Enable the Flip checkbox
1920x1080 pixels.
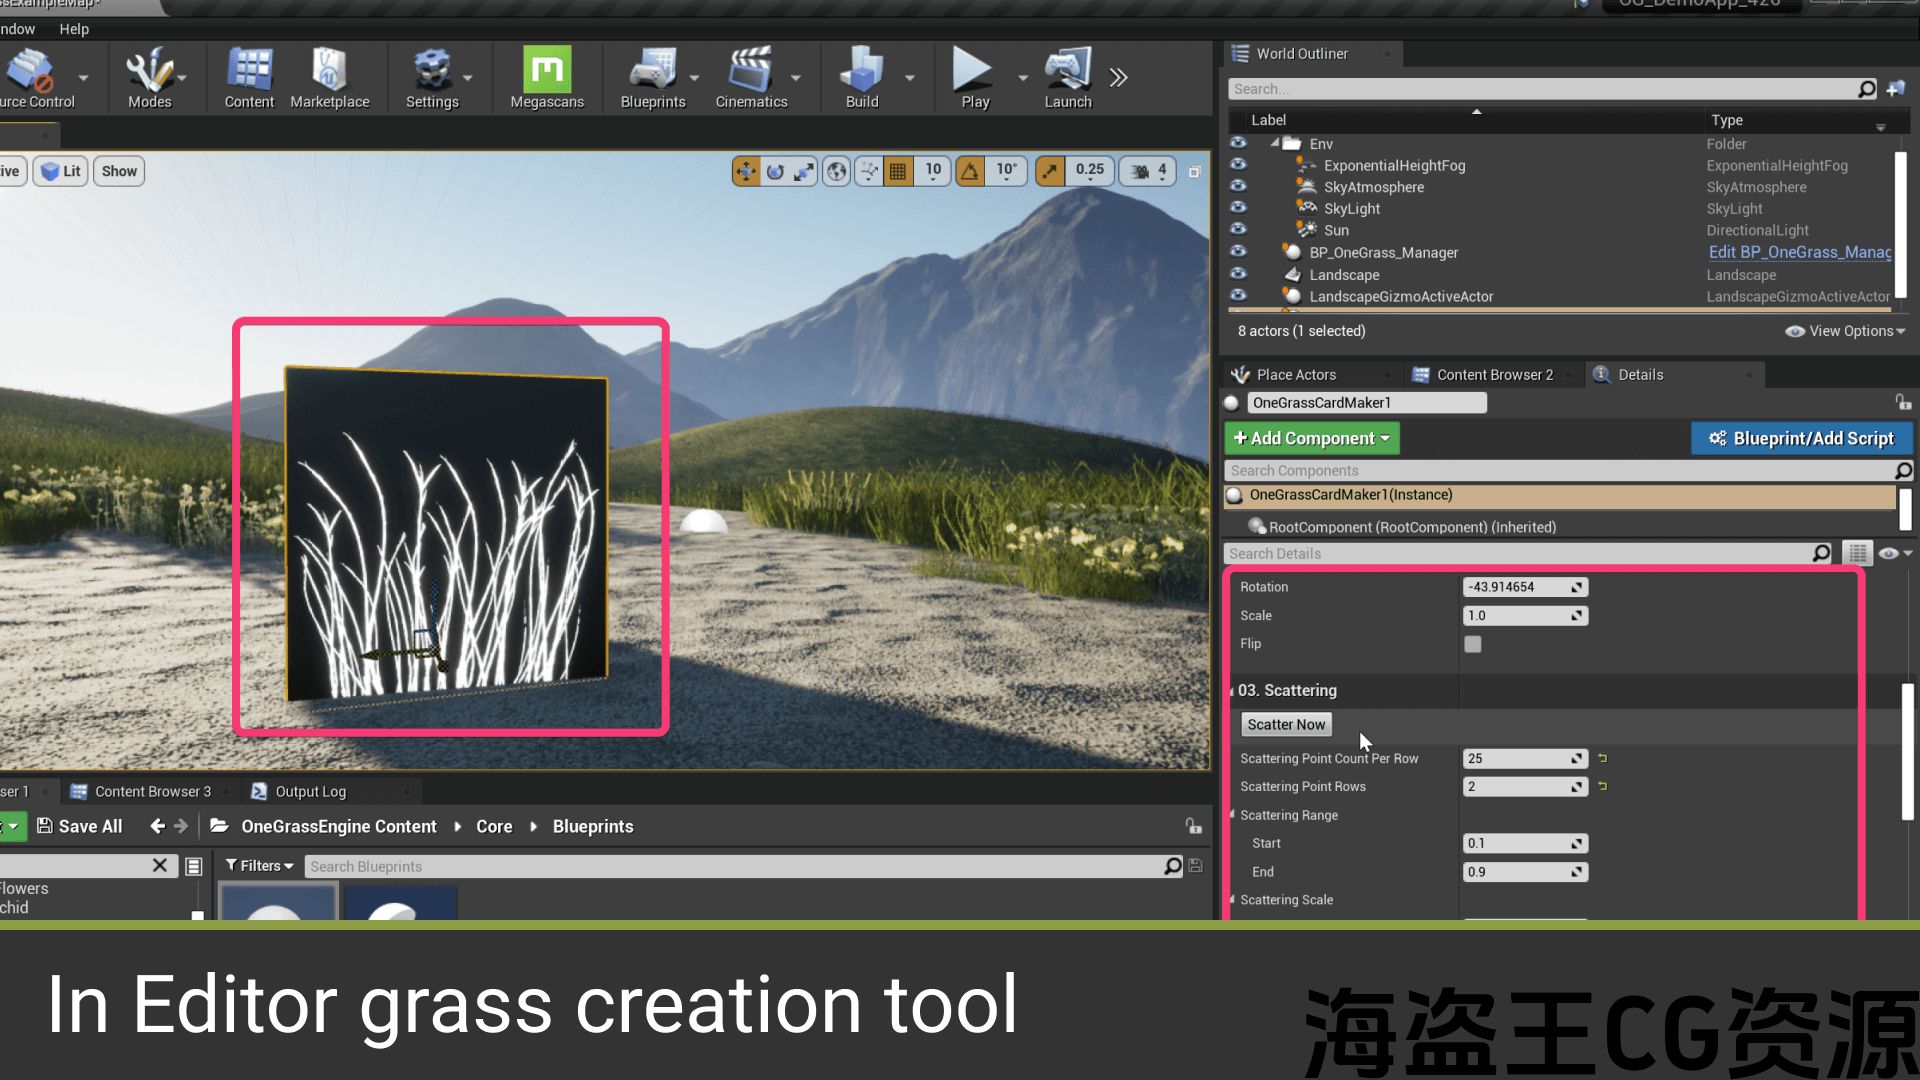tap(1473, 644)
